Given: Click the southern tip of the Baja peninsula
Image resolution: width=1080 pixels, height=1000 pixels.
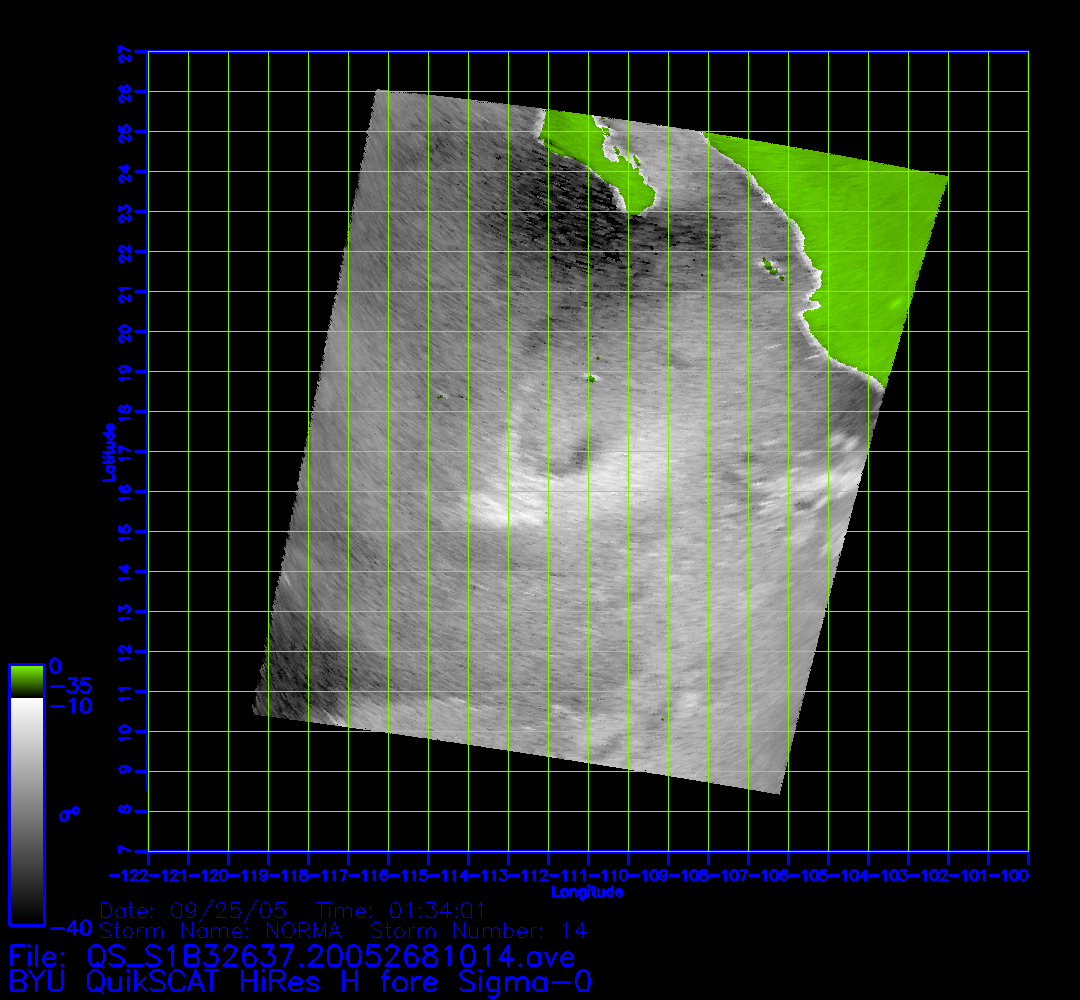Looking at the screenshot, I should point(635,207).
